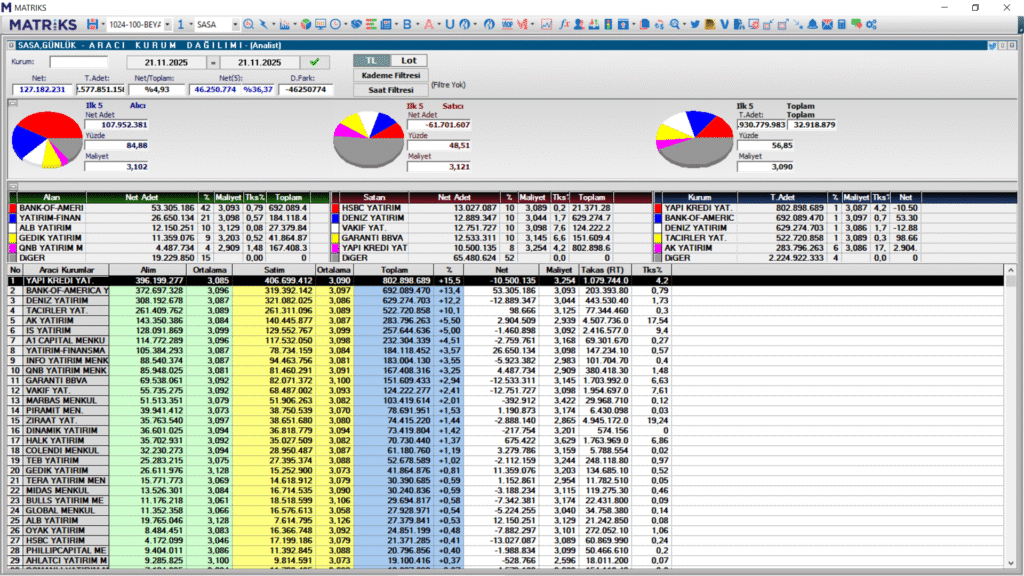Screen dimensions: 1024x576
Task: Expand the 1024-100-BEYAZ layout dropdown
Action: click(166, 23)
